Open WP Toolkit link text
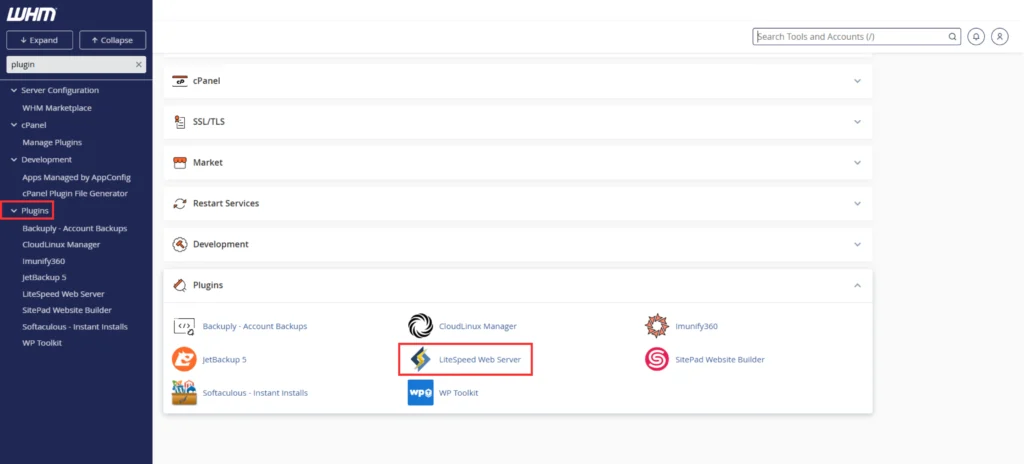The height and width of the screenshot is (464, 1024). 458,393
